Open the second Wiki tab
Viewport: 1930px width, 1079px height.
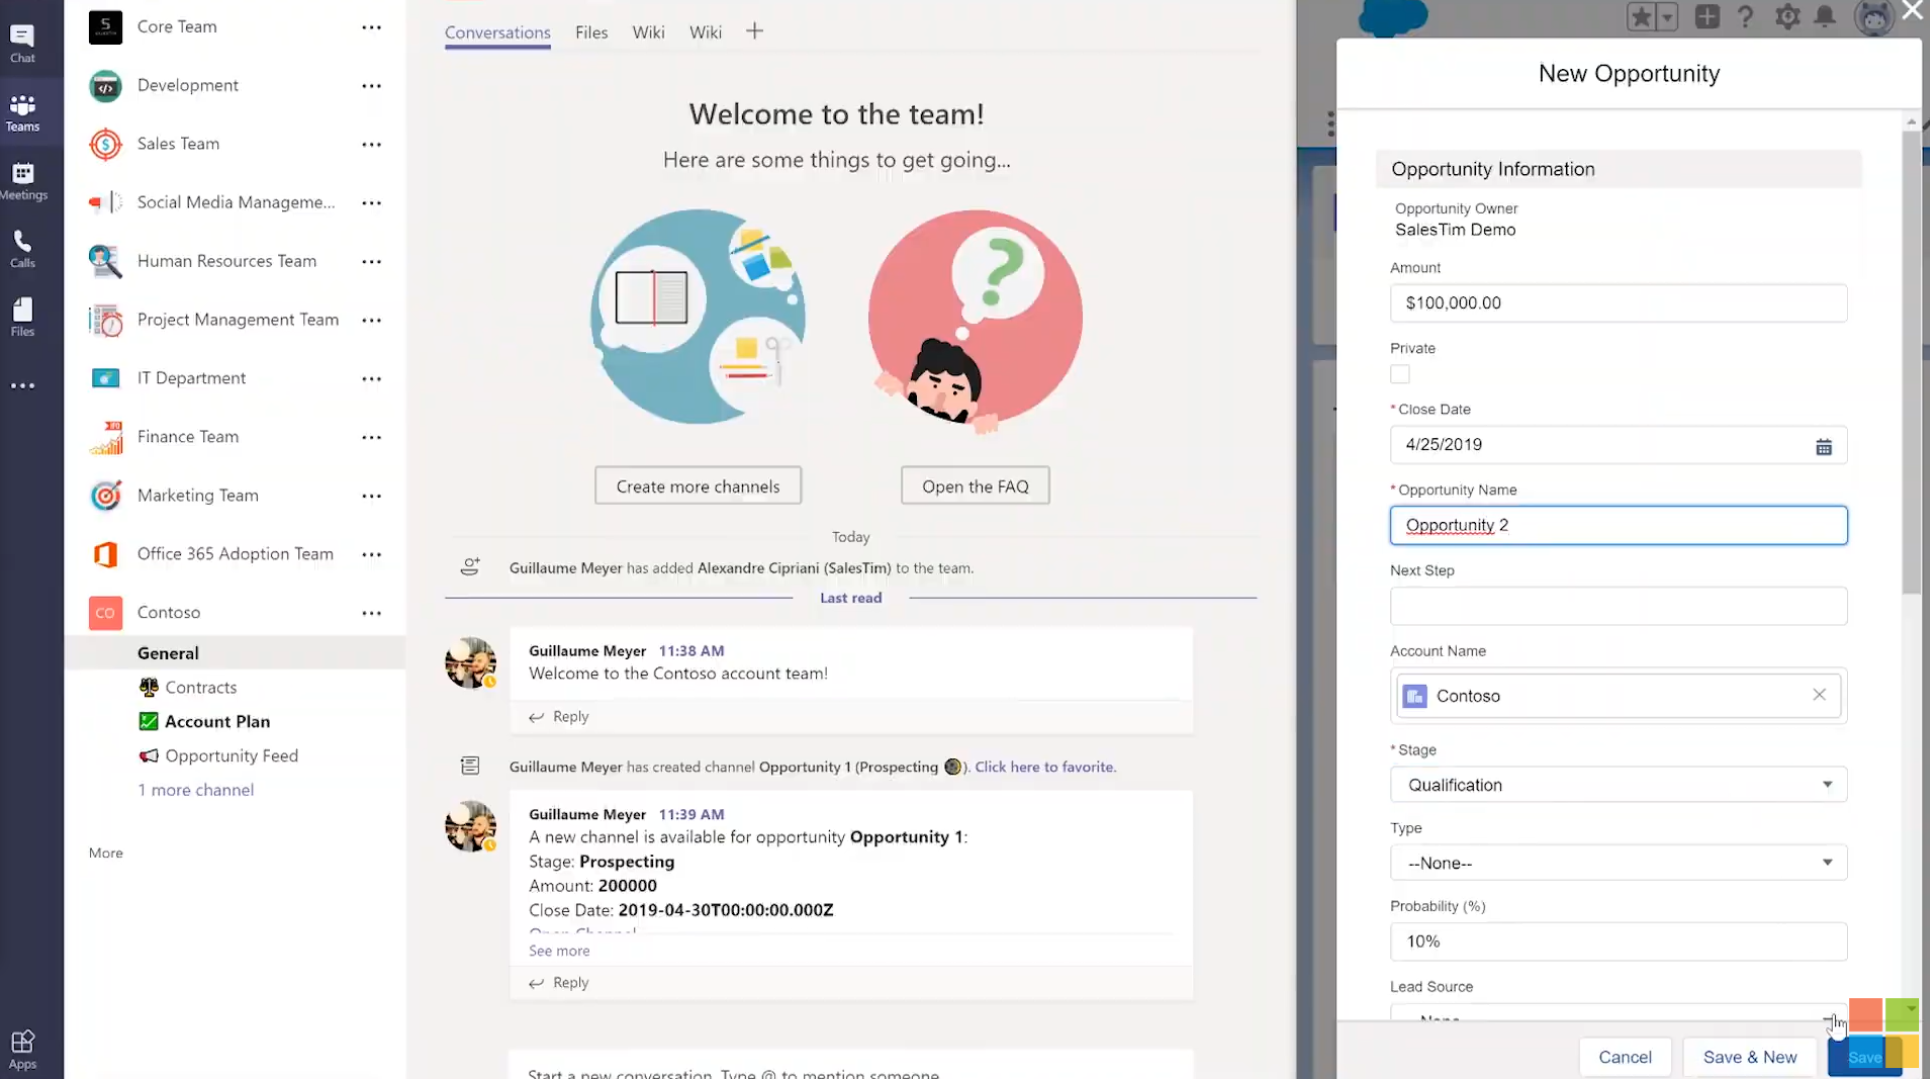pyautogui.click(x=705, y=33)
